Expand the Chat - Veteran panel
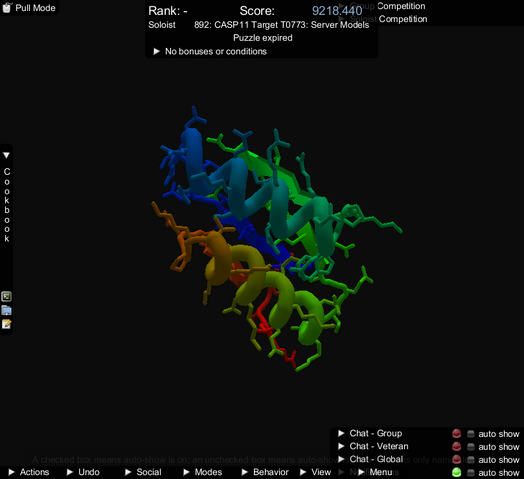 pos(341,446)
